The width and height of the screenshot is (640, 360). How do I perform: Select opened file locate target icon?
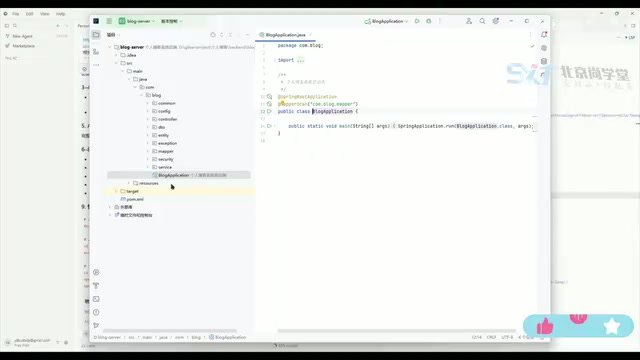(213, 35)
